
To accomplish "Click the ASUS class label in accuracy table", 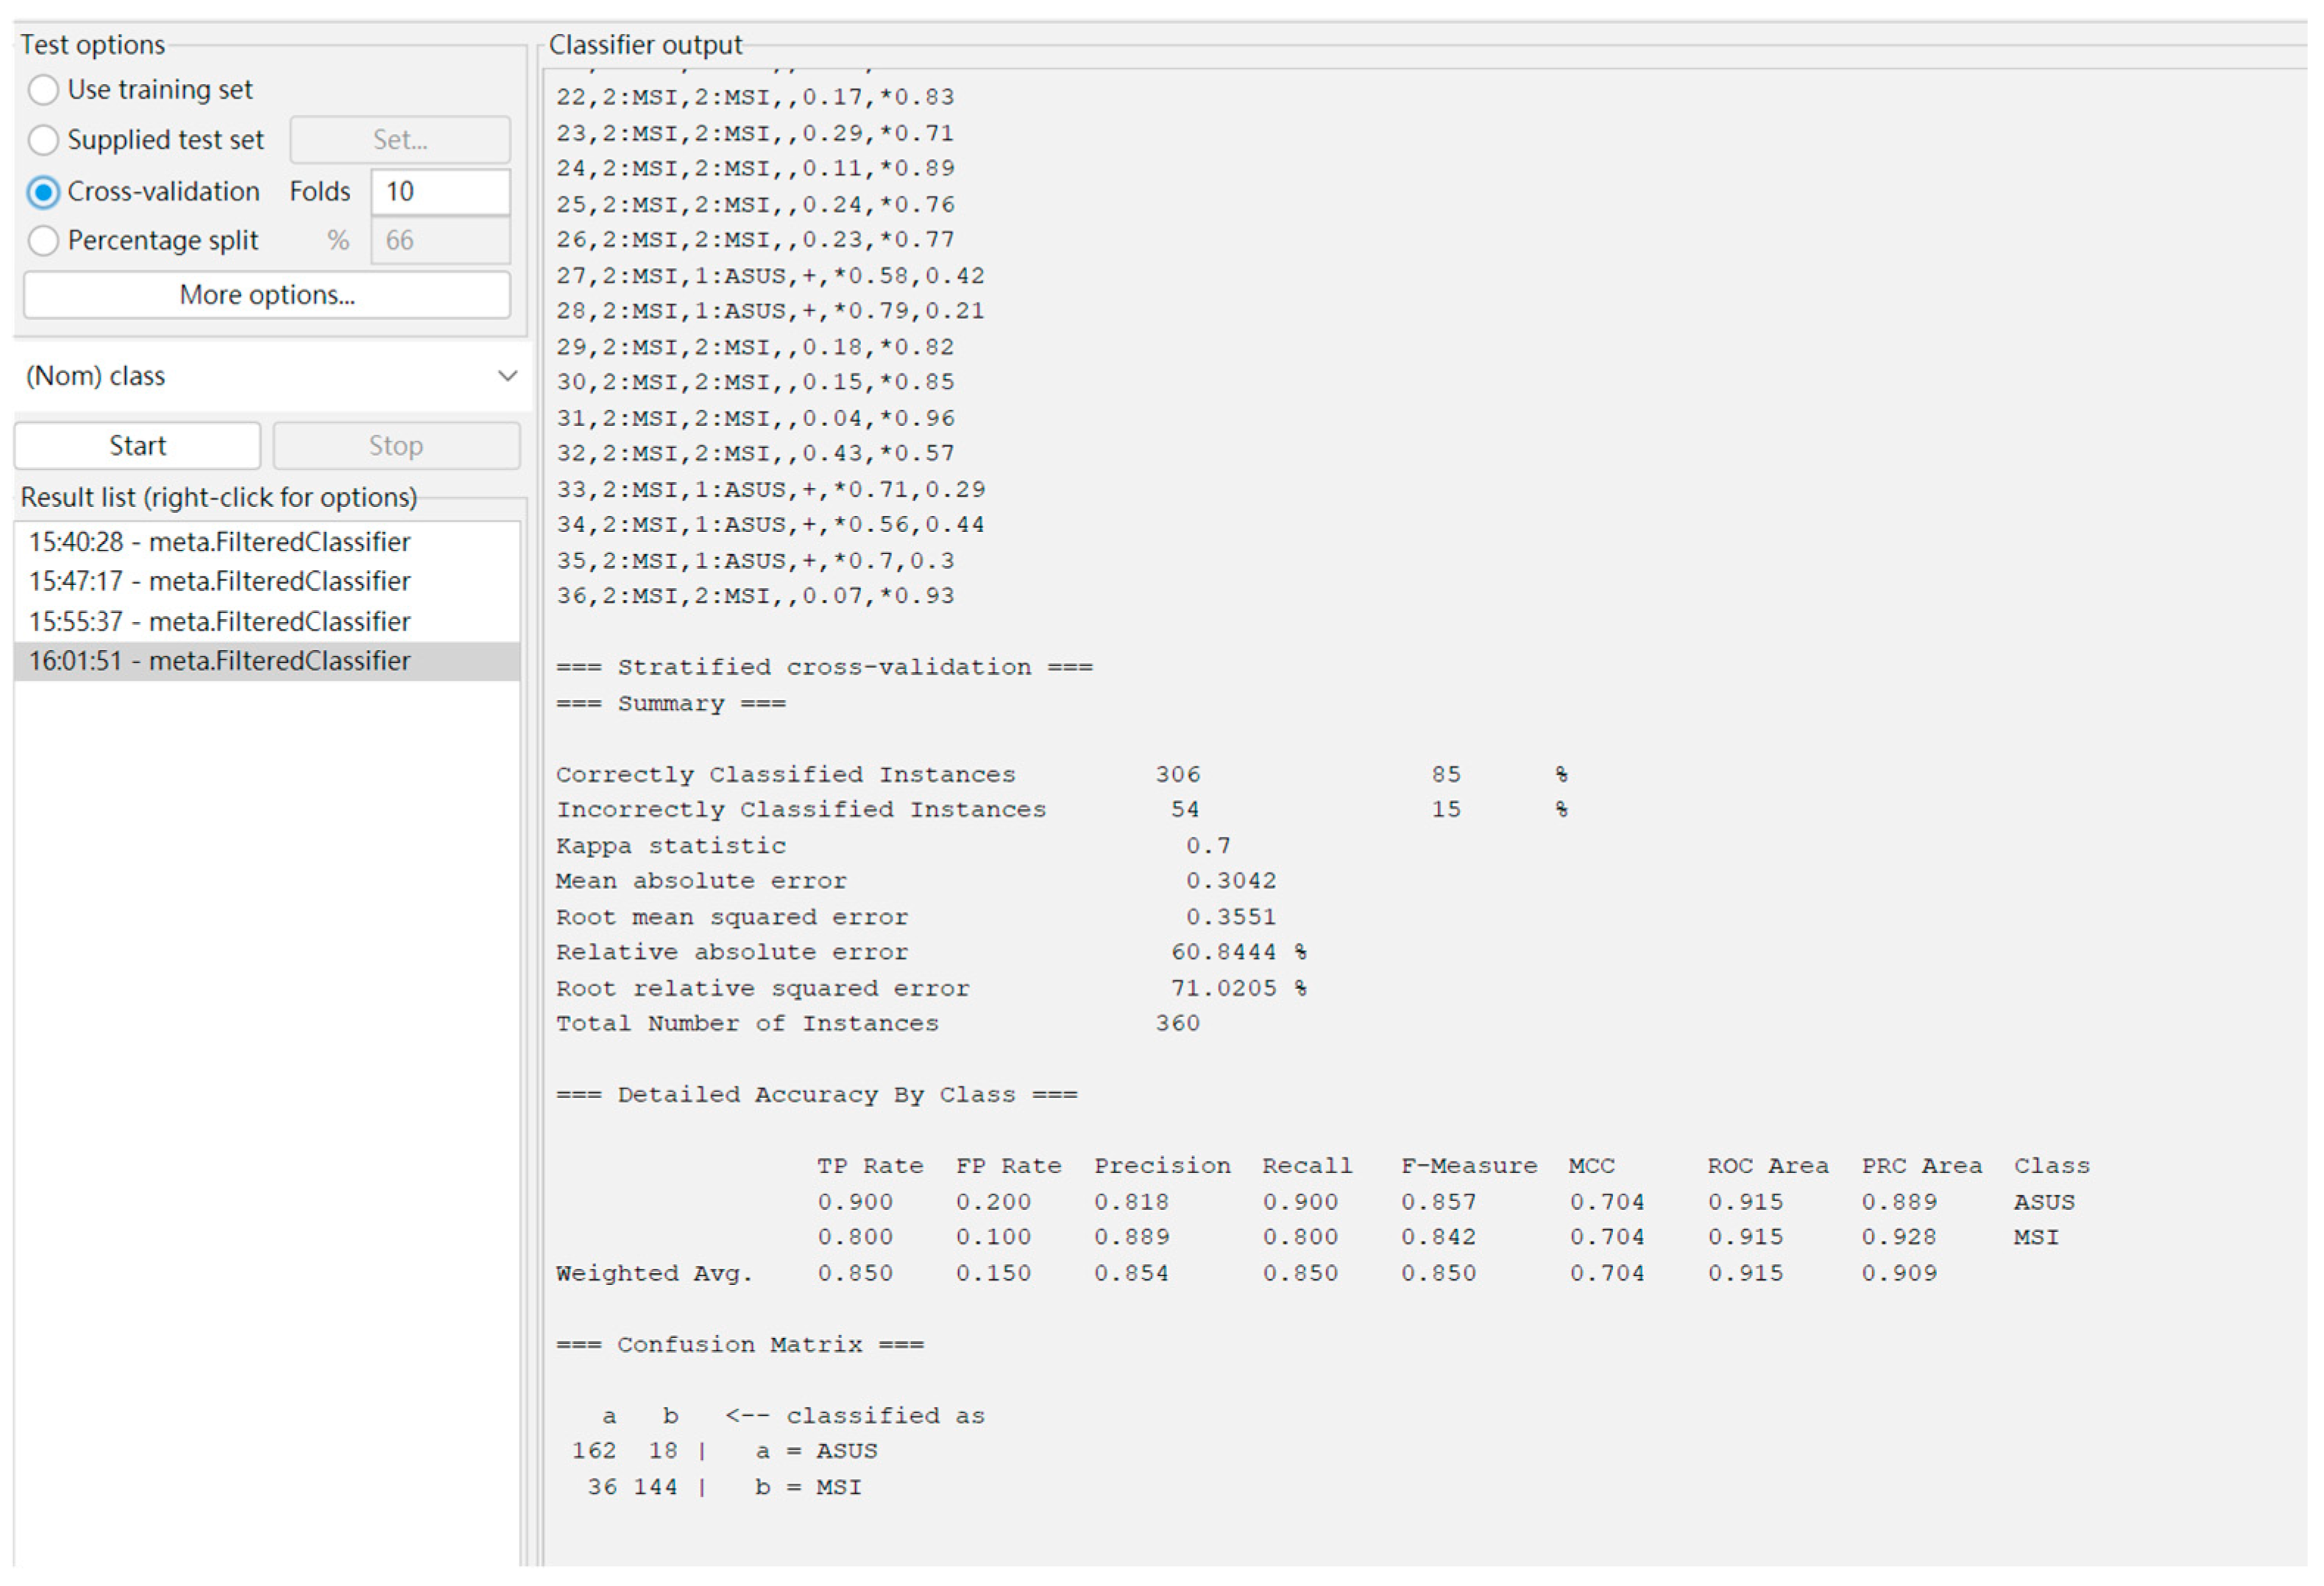I will pos(2044,1203).
